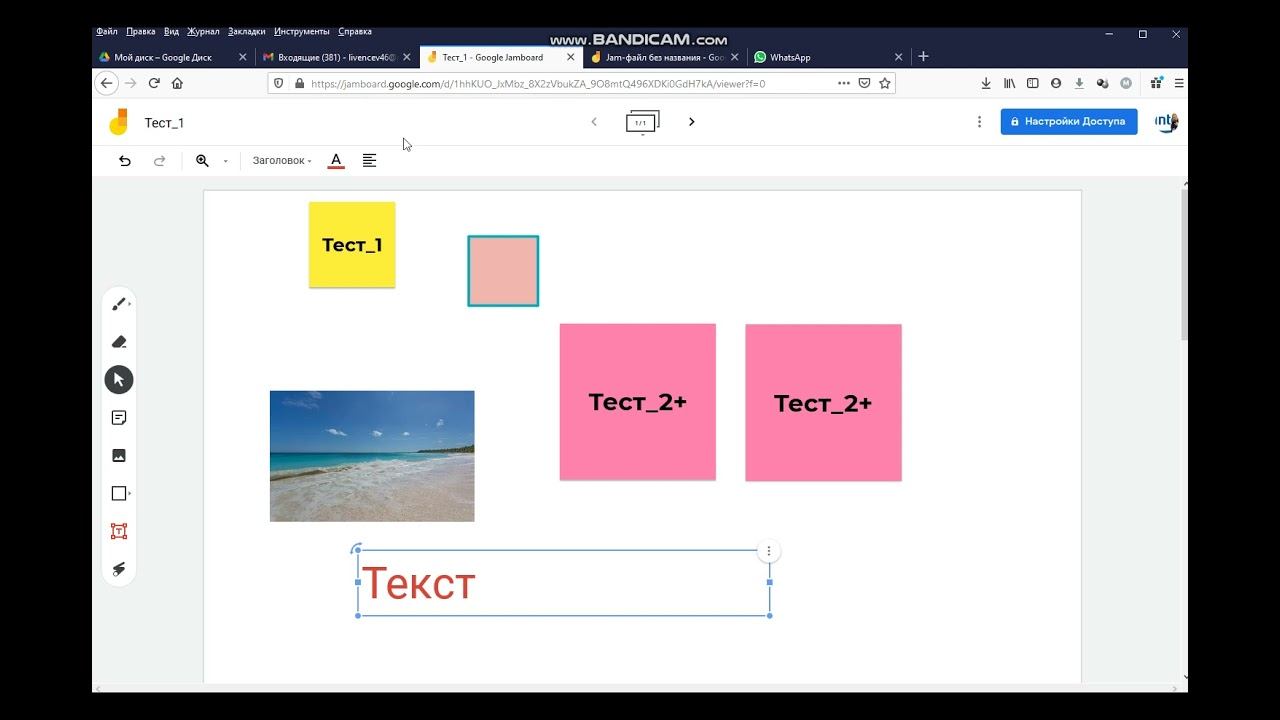Open the page actions three-dot menu
1280x720 pixels.
coord(844,84)
